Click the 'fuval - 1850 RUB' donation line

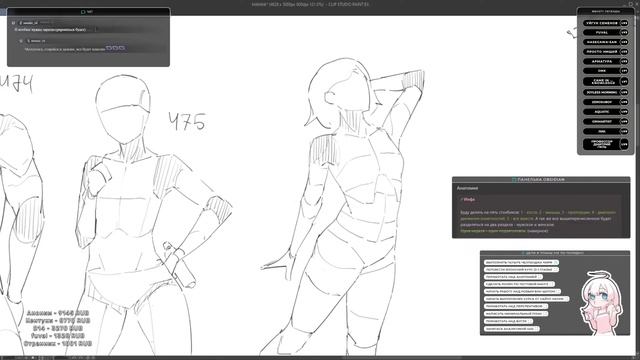[x=58, y=336]
